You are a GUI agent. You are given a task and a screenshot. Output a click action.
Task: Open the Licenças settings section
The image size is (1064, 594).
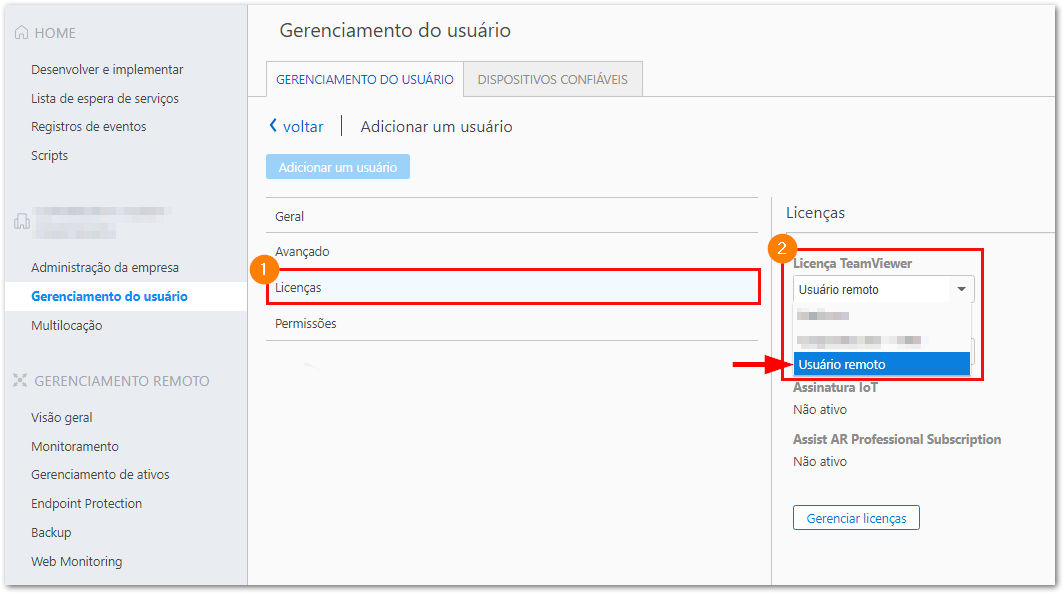pos(512,287)
